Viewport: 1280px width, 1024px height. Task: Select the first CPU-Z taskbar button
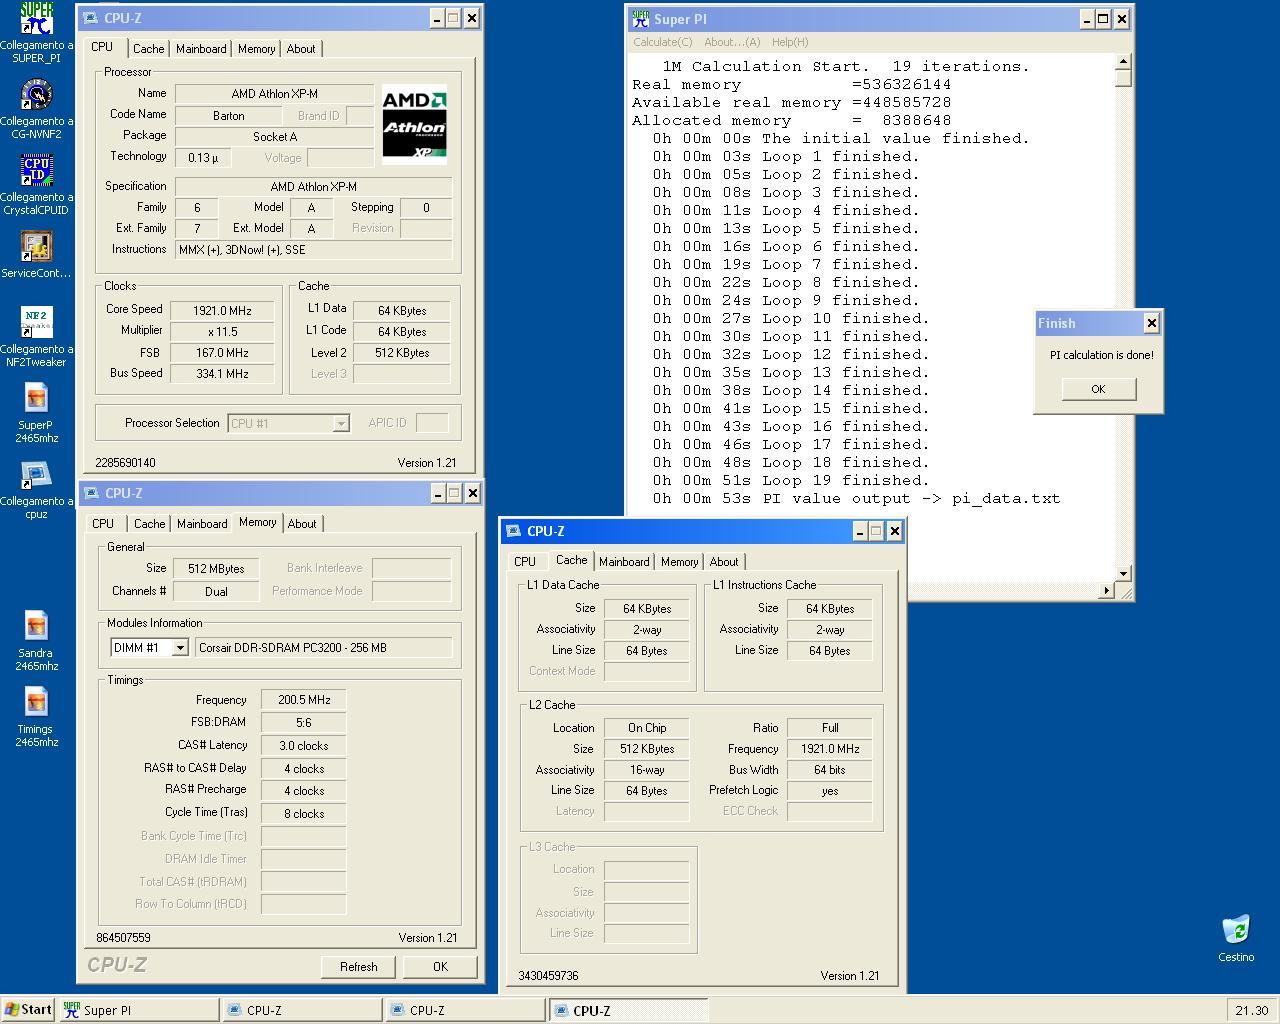coord(302,1010)
